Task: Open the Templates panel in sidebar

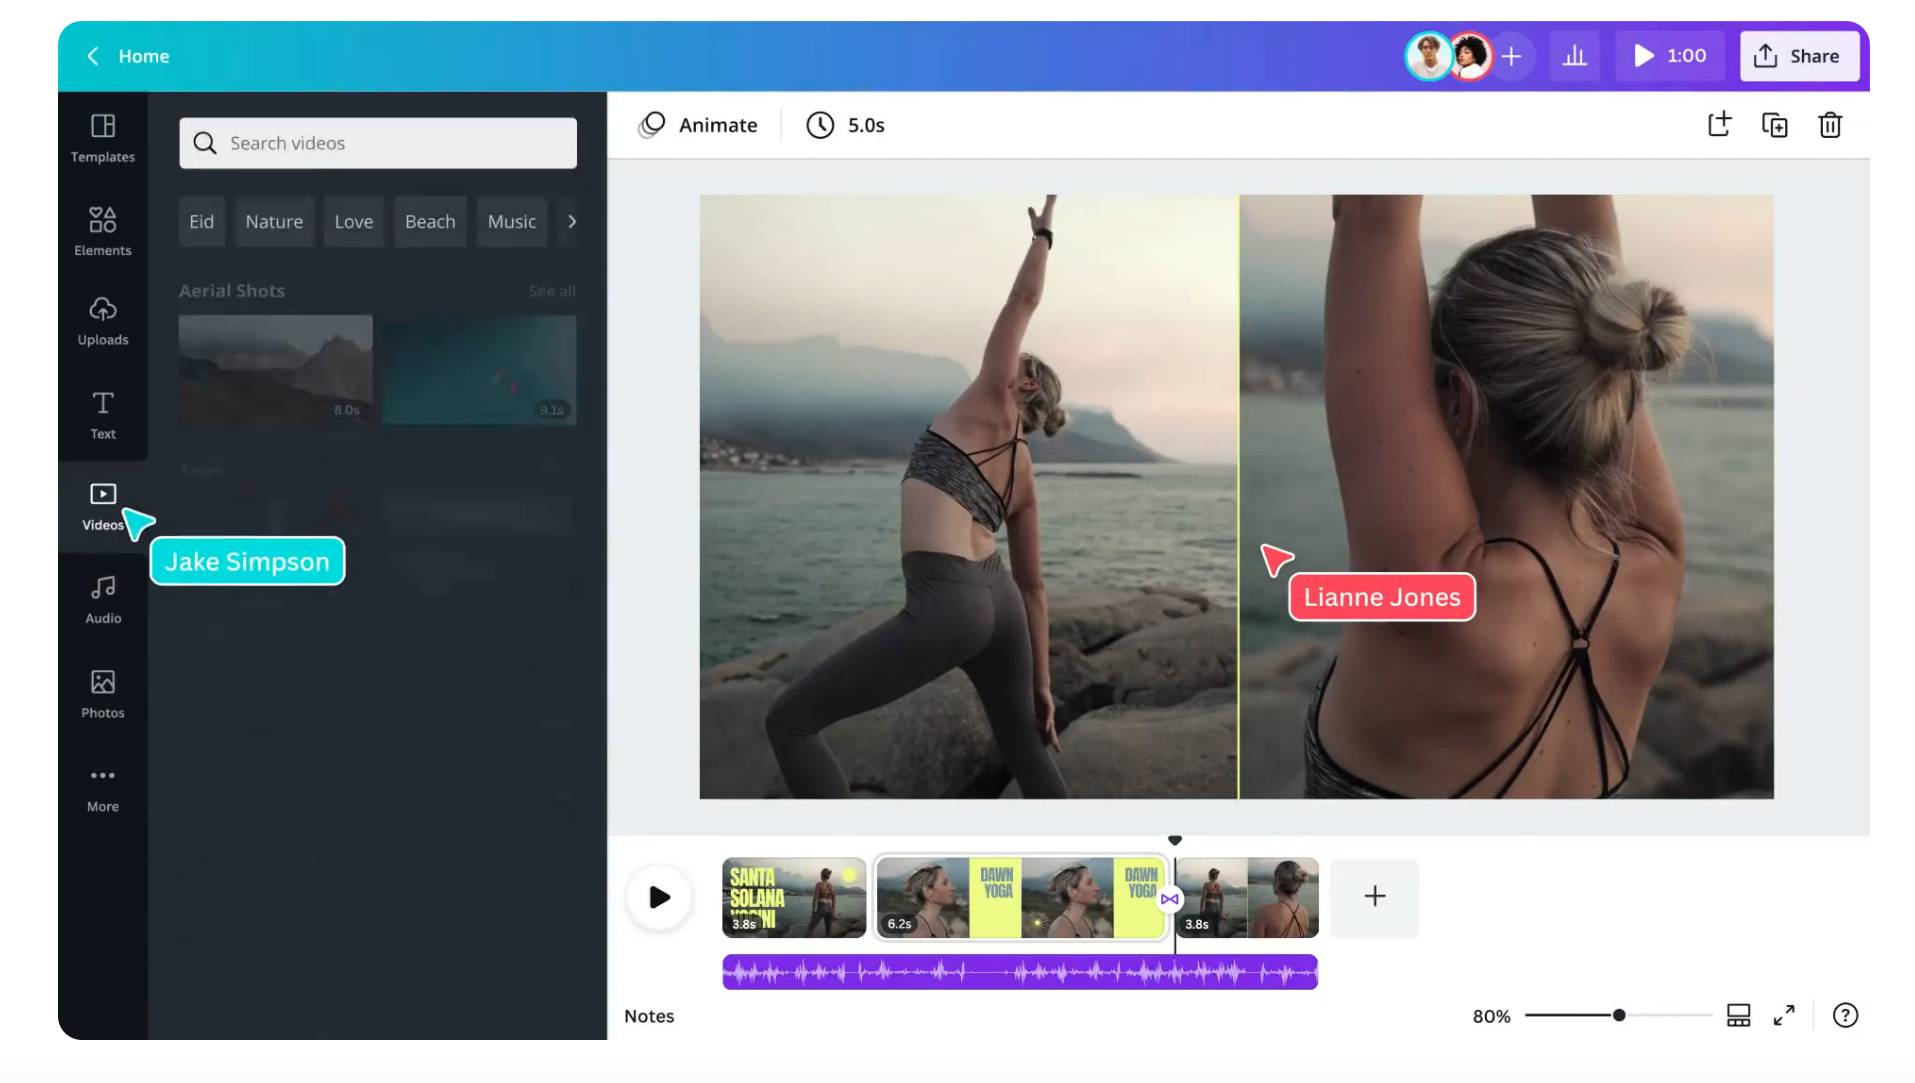Action: (102, 137)
